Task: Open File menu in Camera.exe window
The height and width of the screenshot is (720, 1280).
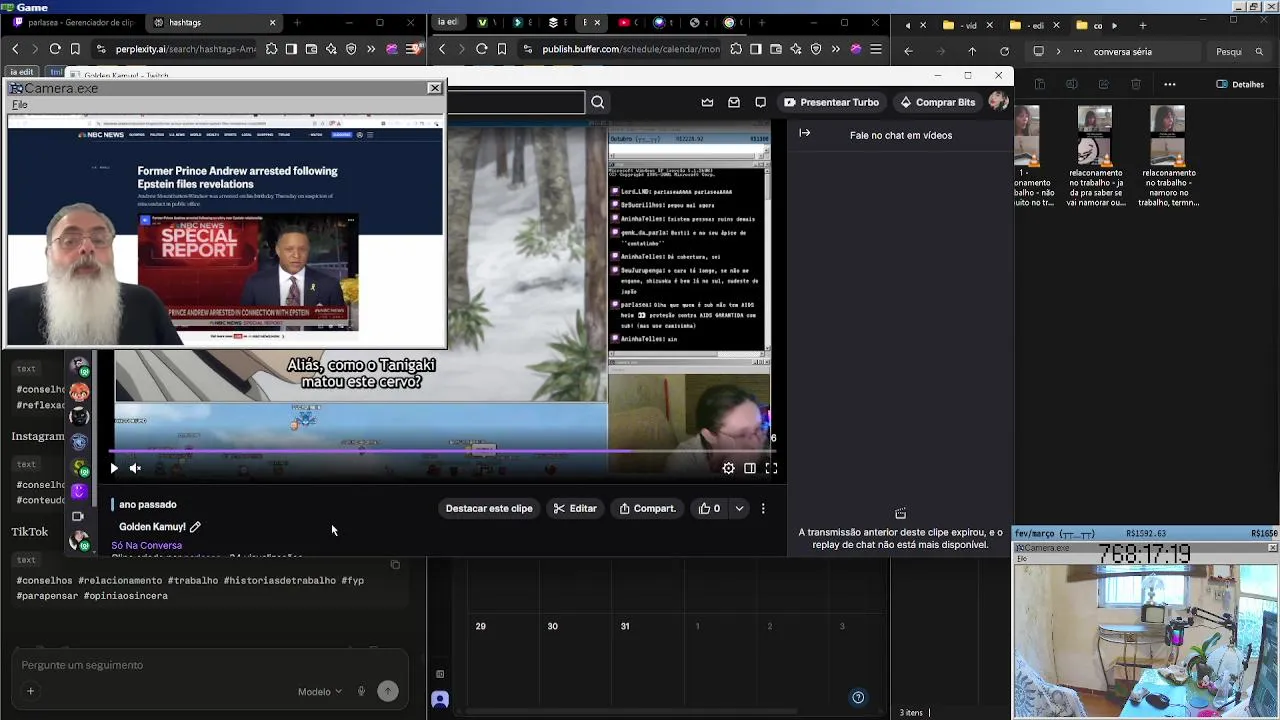Action: [x=20, y=105]
